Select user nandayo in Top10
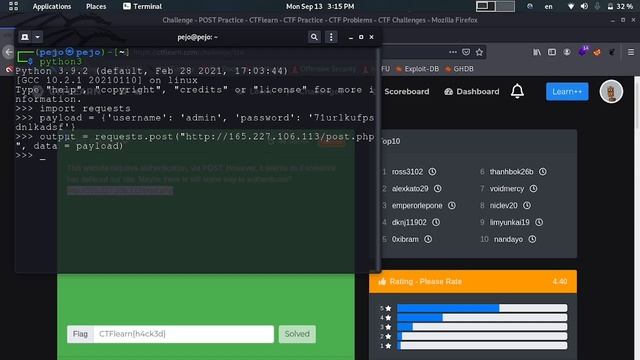640x360 pixels. (x=508, y=239)
